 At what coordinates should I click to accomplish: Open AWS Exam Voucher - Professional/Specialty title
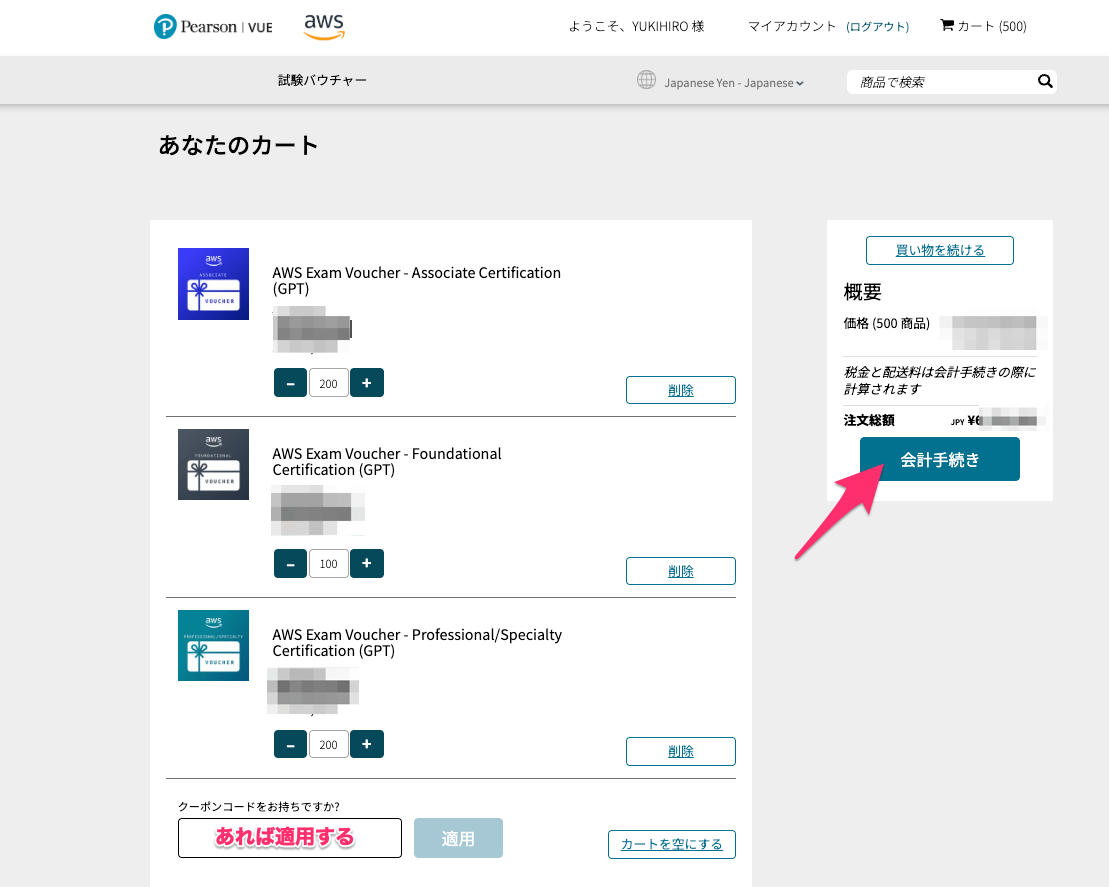tap(417, 642)
